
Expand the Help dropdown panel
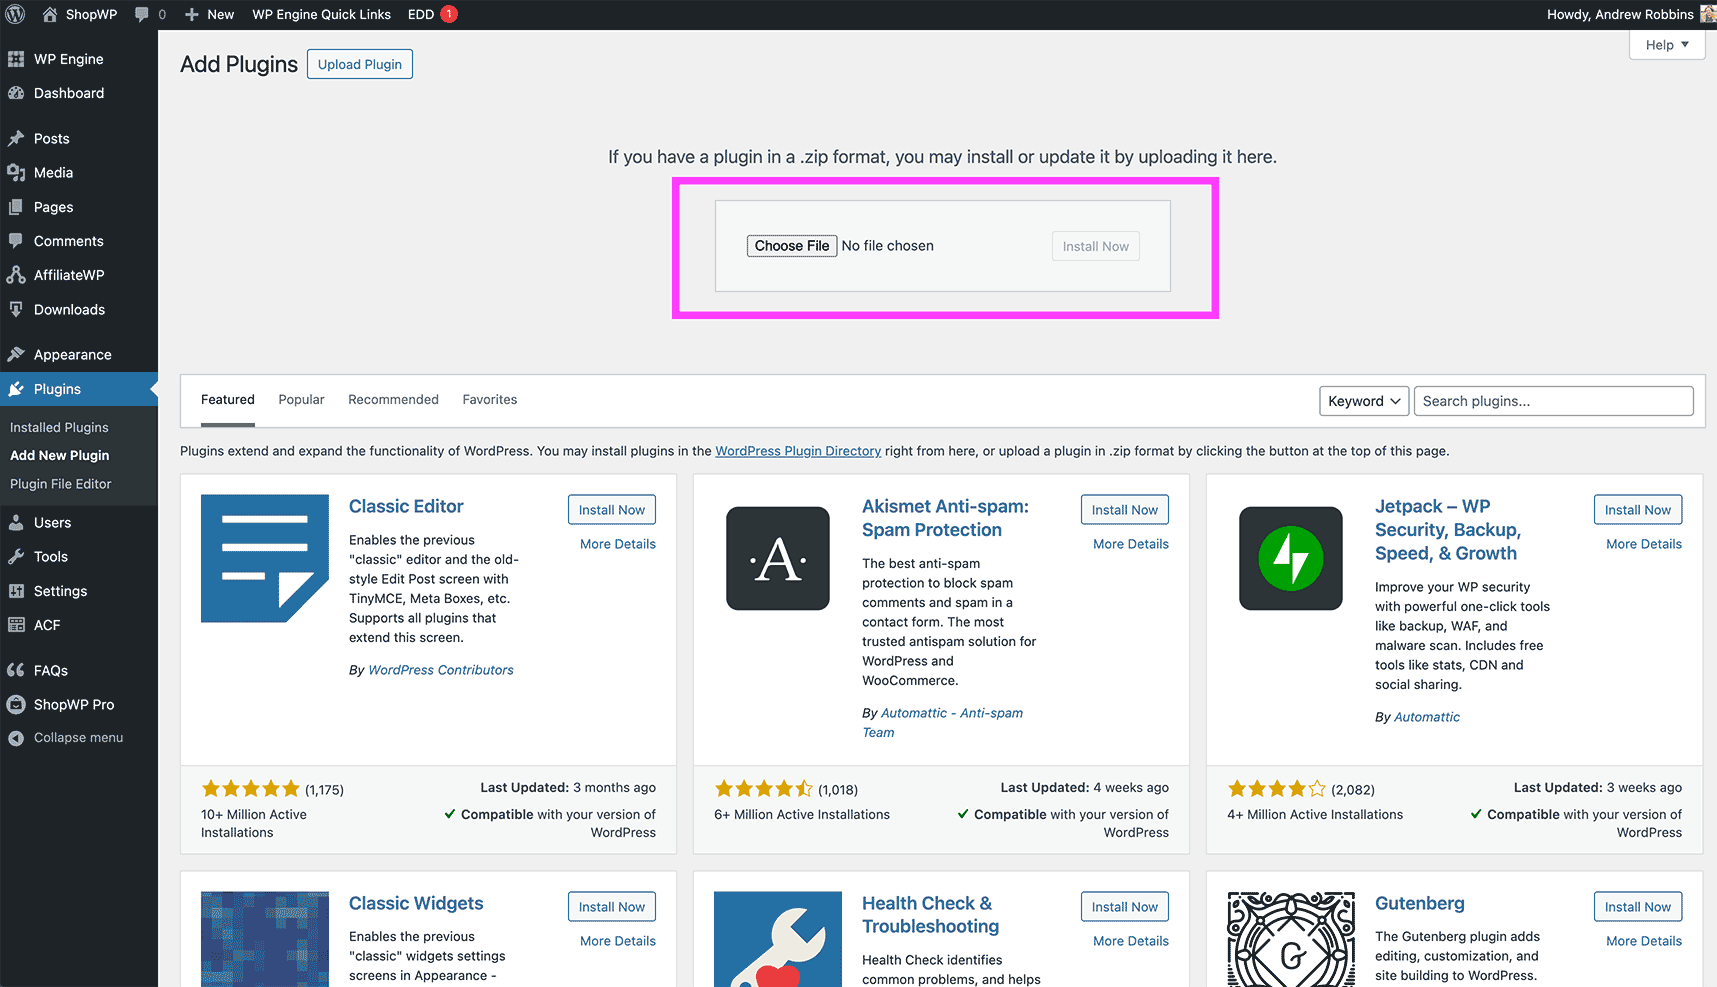tap(1666, 45)
